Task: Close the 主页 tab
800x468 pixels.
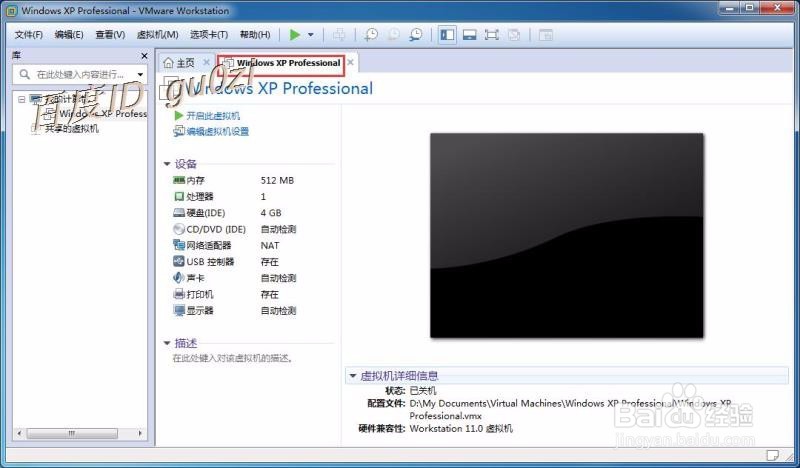Action: (x=206, y=62)
